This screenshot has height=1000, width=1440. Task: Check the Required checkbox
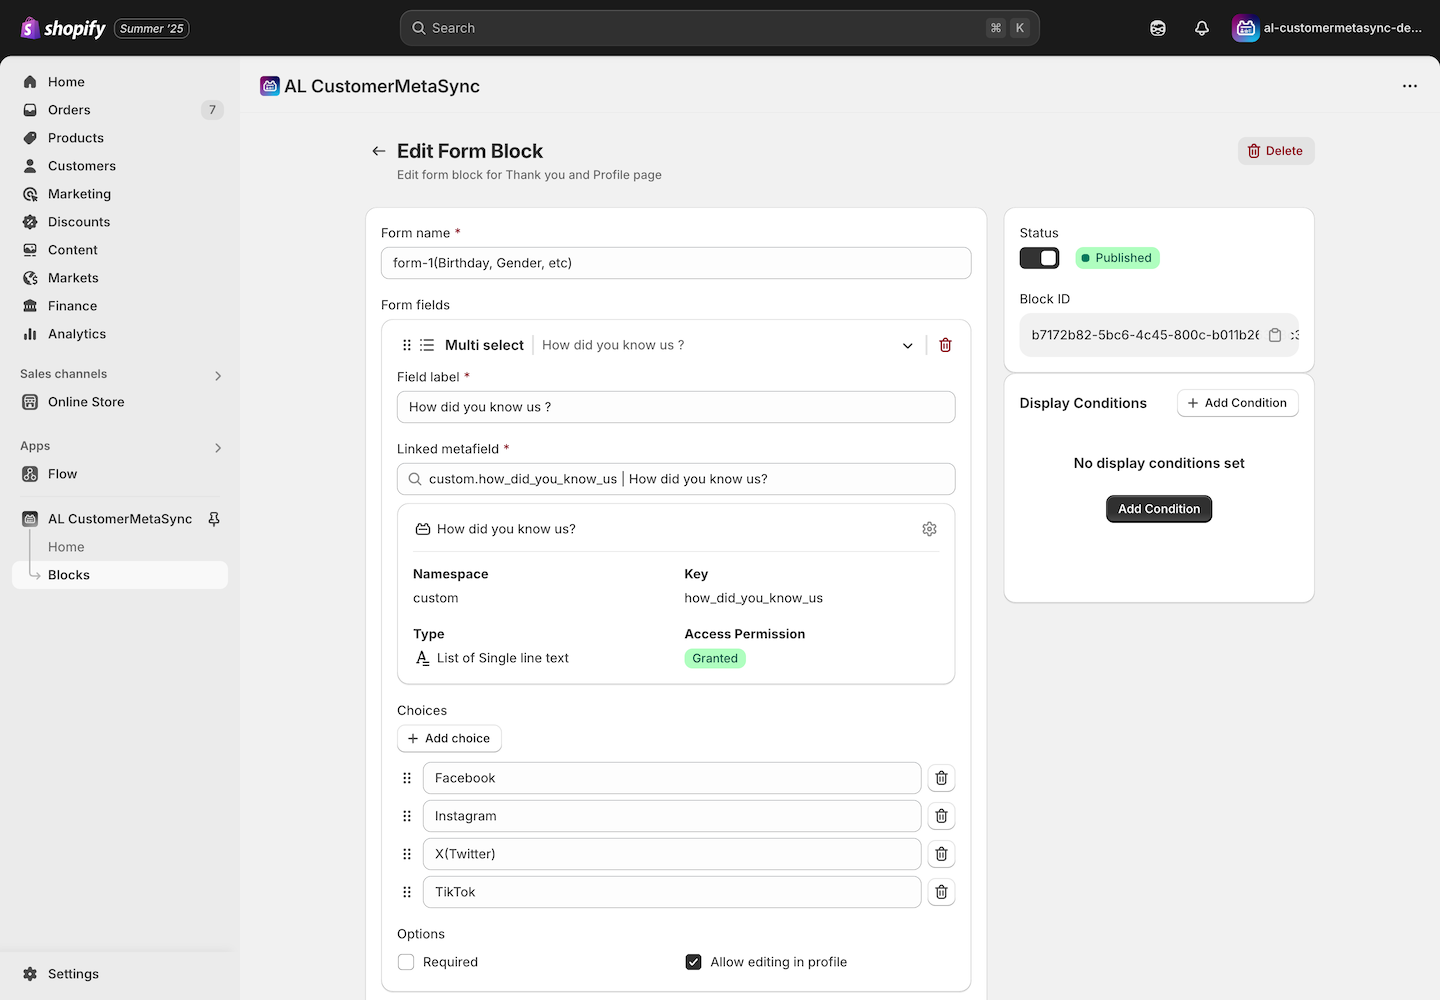[406, 962]
